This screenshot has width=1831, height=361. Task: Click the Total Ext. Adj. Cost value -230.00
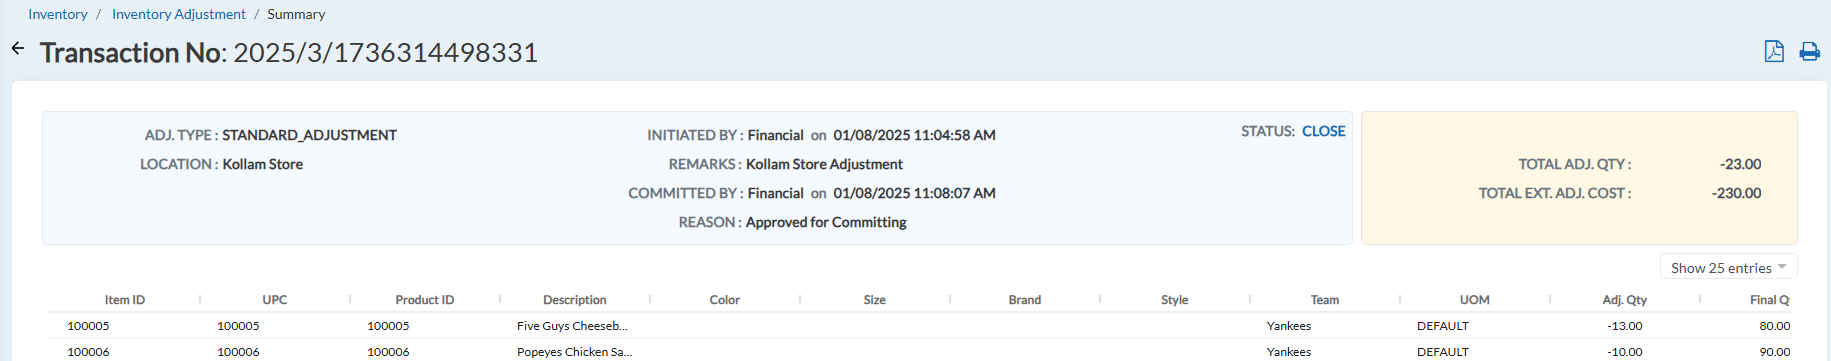(1737, 193)
